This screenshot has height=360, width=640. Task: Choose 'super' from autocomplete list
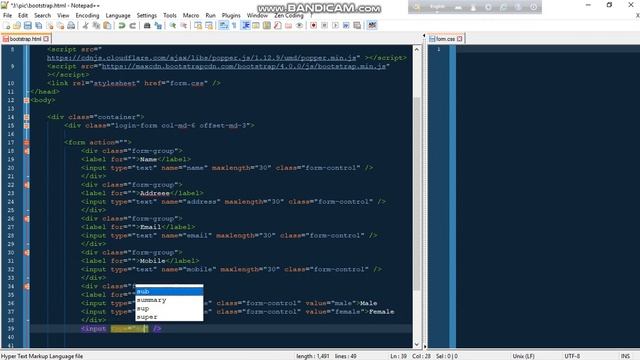(x=169, y=317)
